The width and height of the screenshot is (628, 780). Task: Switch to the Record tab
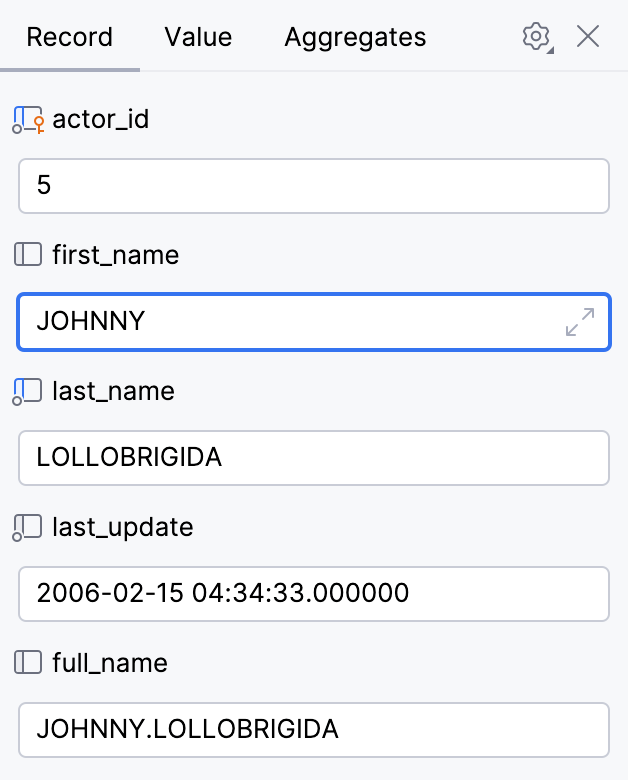tap(69, 37)
